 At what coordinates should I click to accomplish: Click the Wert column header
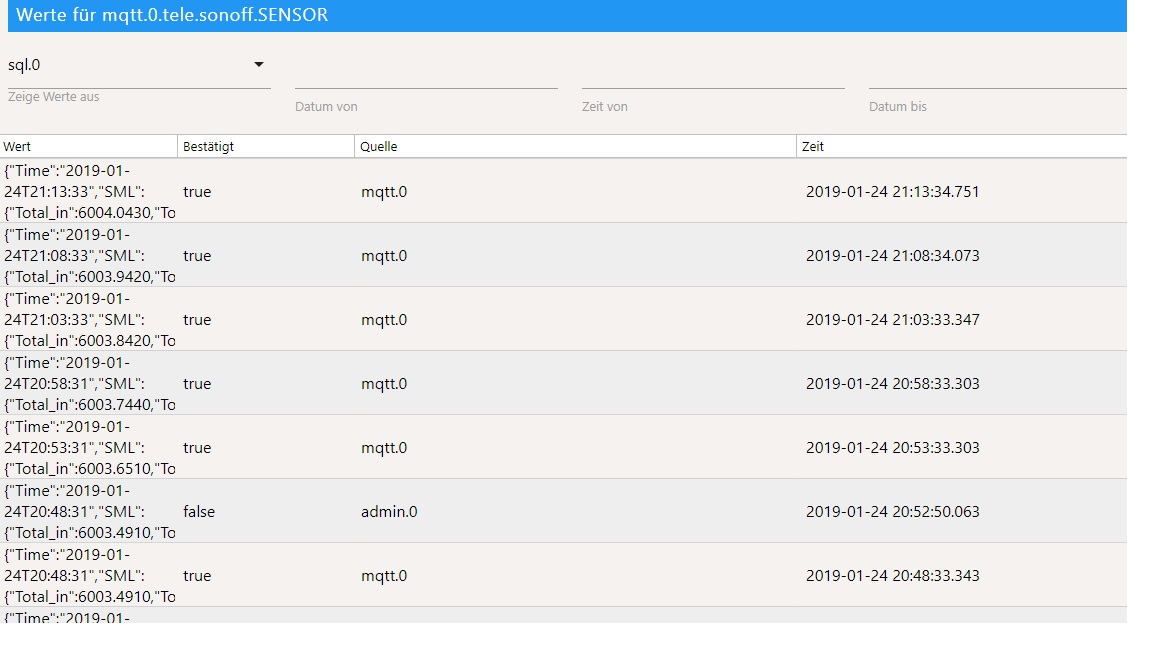88,146
